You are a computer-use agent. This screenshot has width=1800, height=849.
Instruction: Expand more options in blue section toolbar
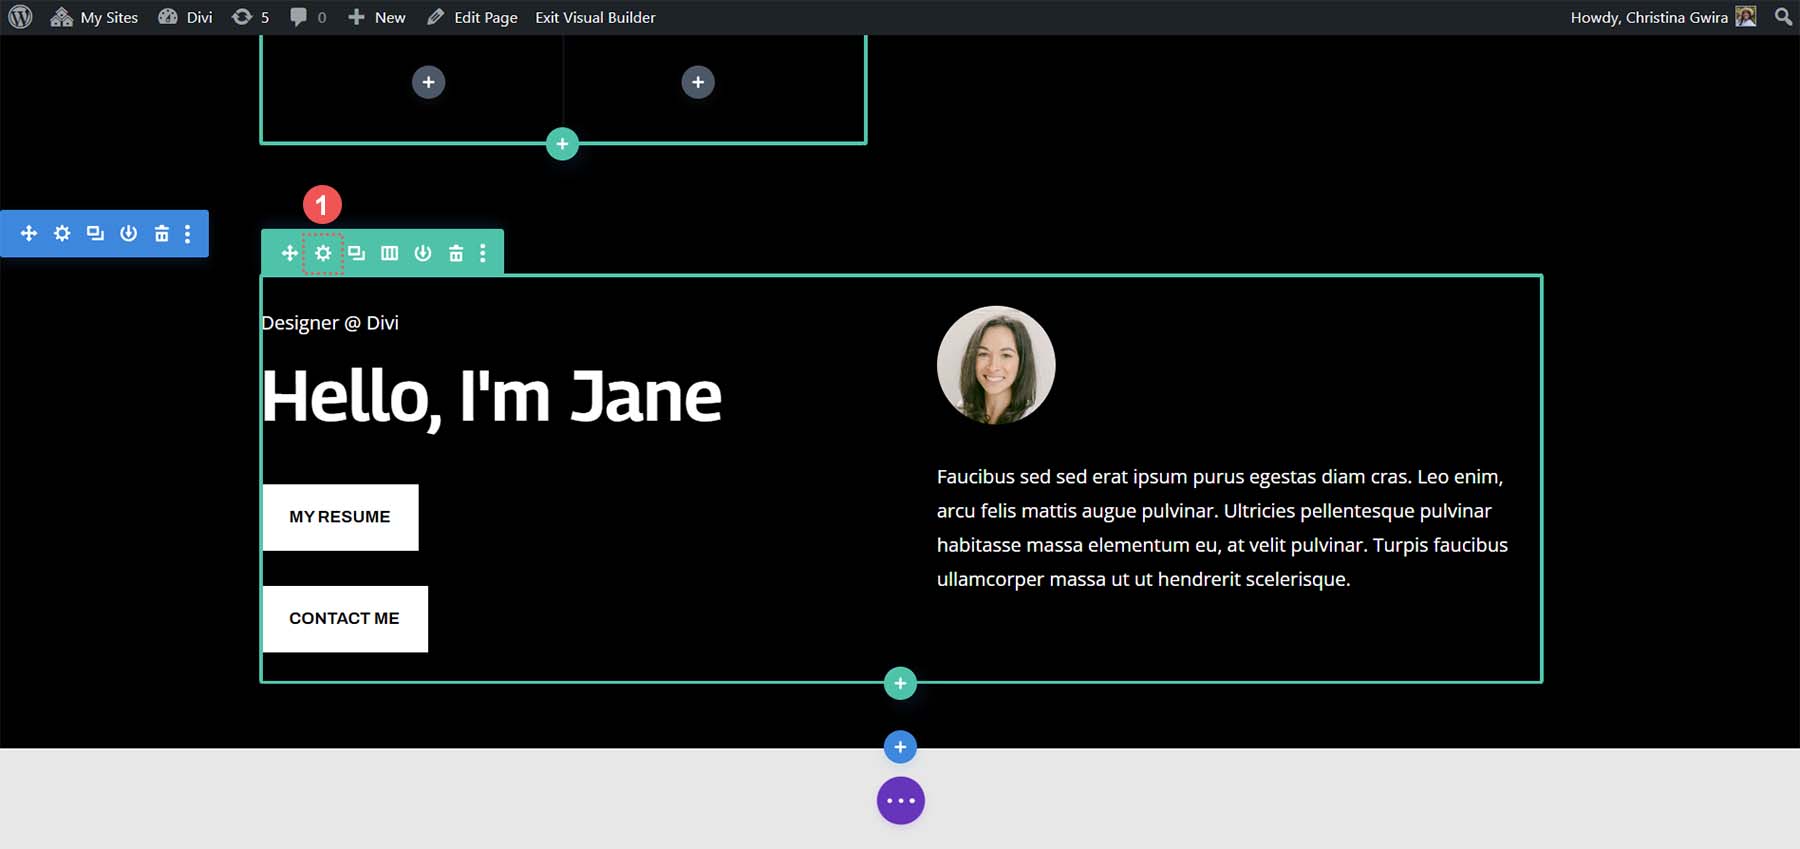pyautogui.click(x=187, y=233)
